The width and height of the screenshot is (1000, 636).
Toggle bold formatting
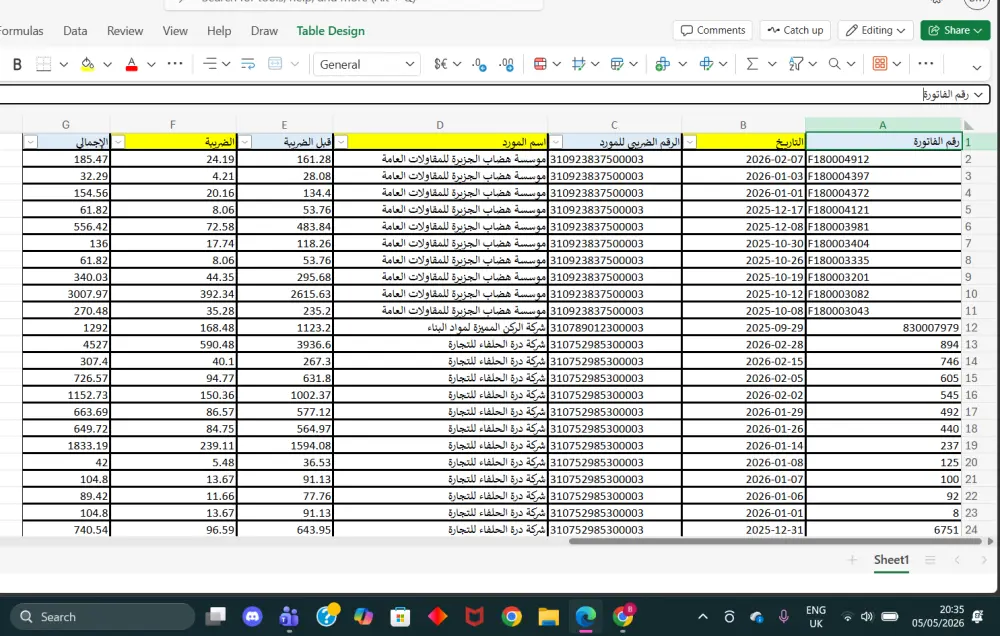coord(17,64)
